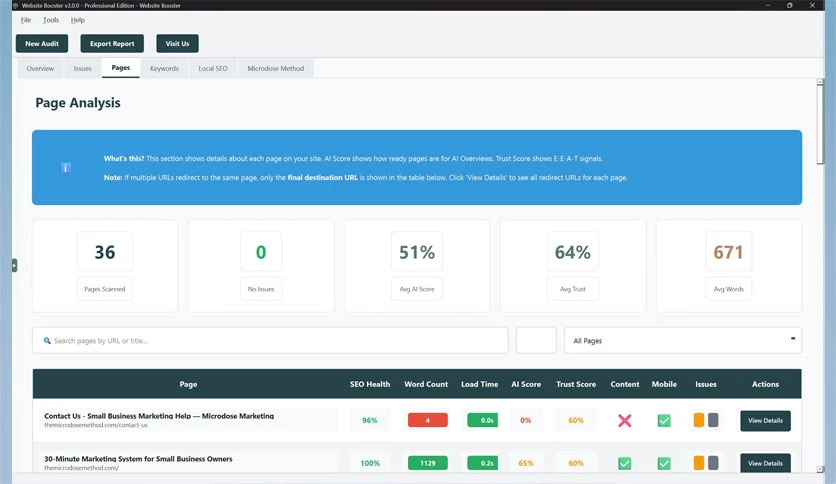Click the search pages by URL field
836x484 pixels.
point(270,340)
